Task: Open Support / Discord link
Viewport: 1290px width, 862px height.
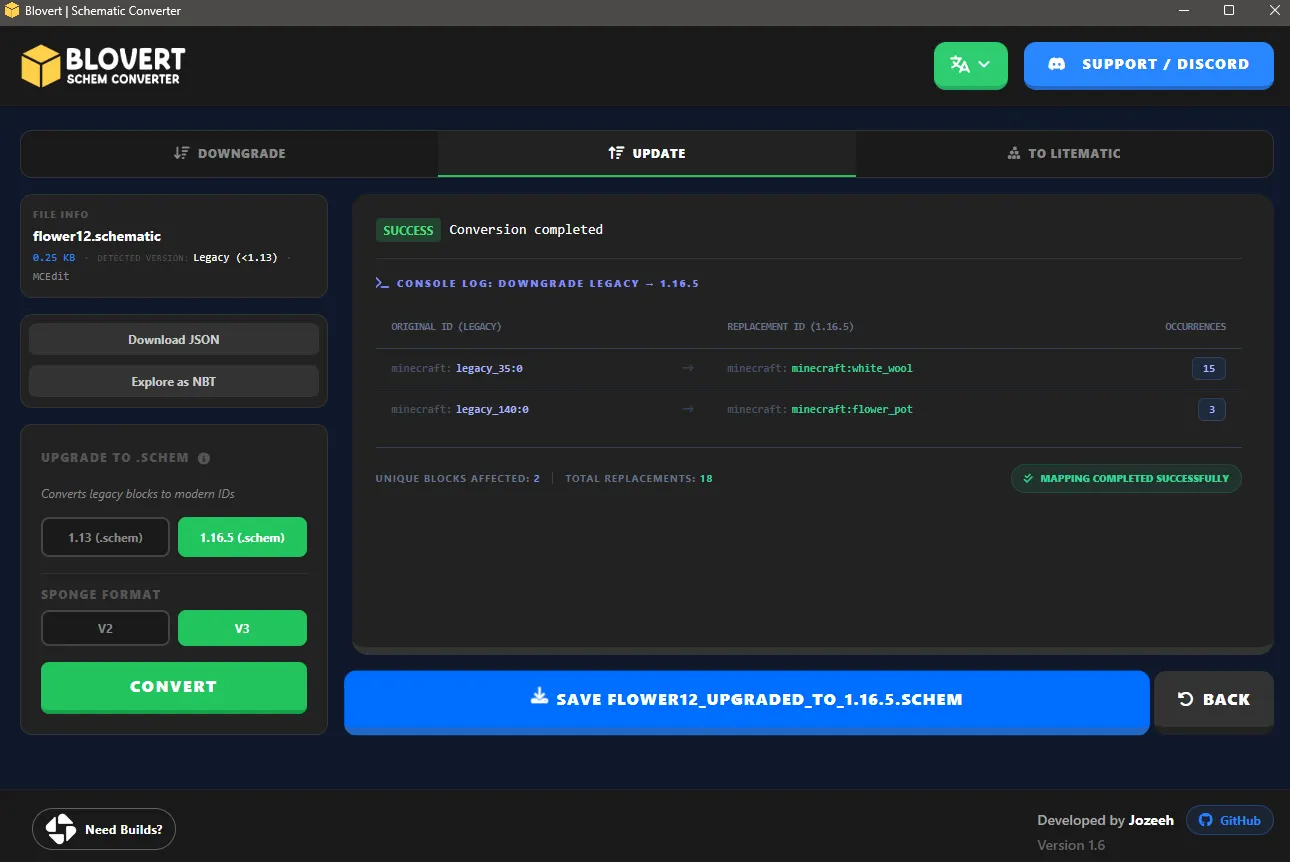Action: [x=1148, y=65]
